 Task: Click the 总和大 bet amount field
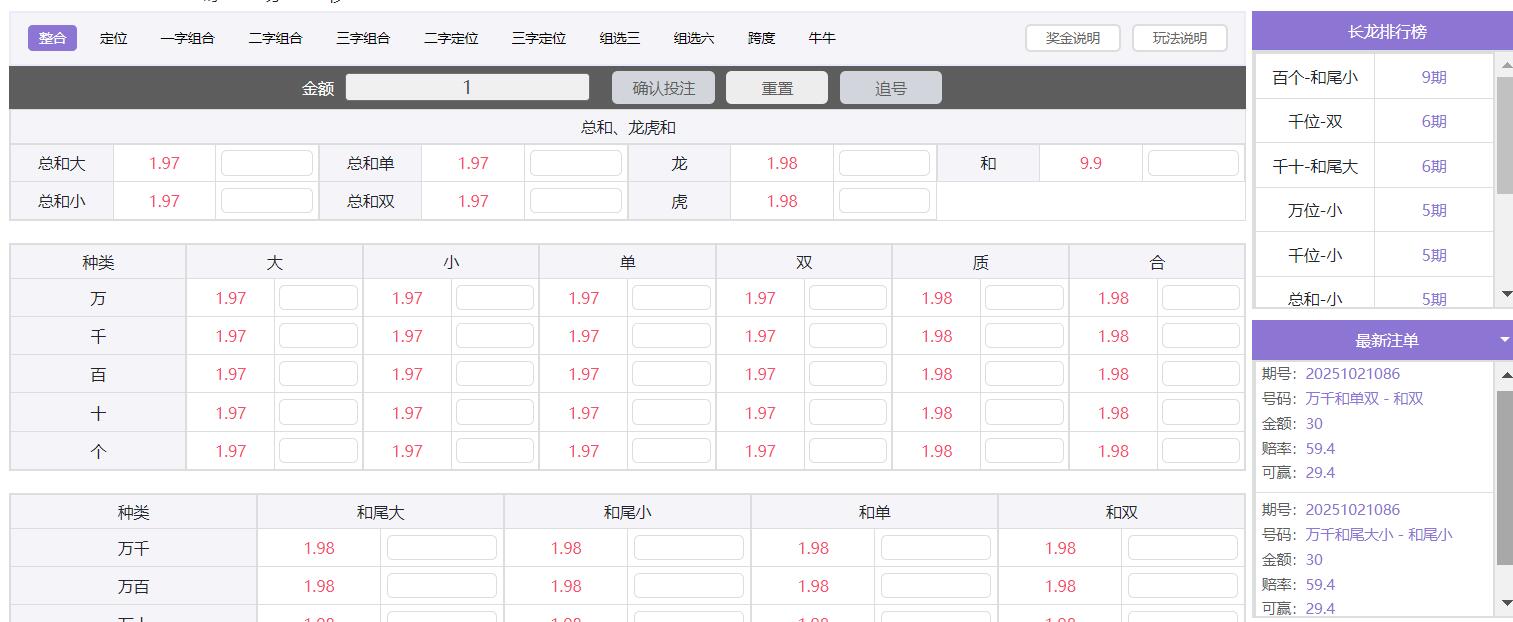(x=267, y=163)
